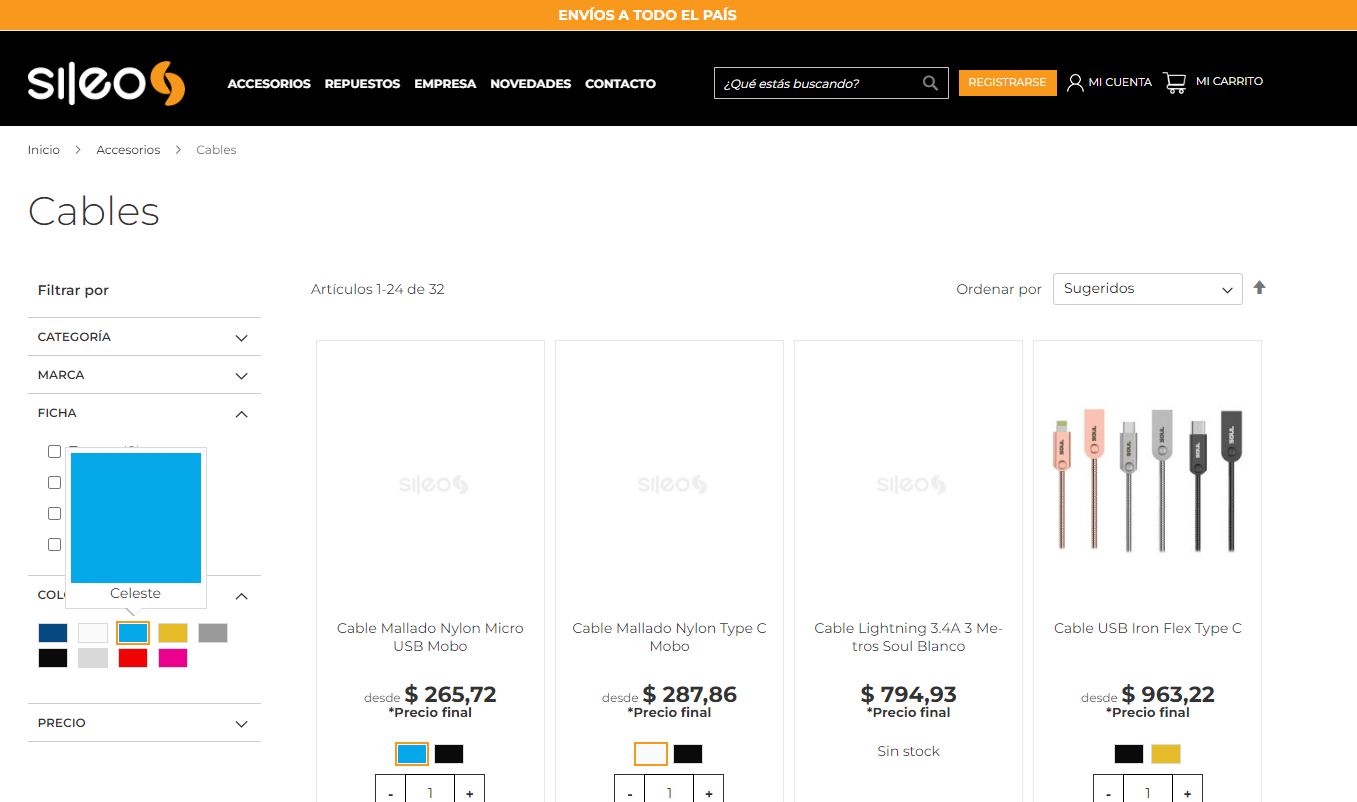Check the first FICHA filter checkbox
The width and height of the screenshot is (1357, 802).
(x=54, y=451)
